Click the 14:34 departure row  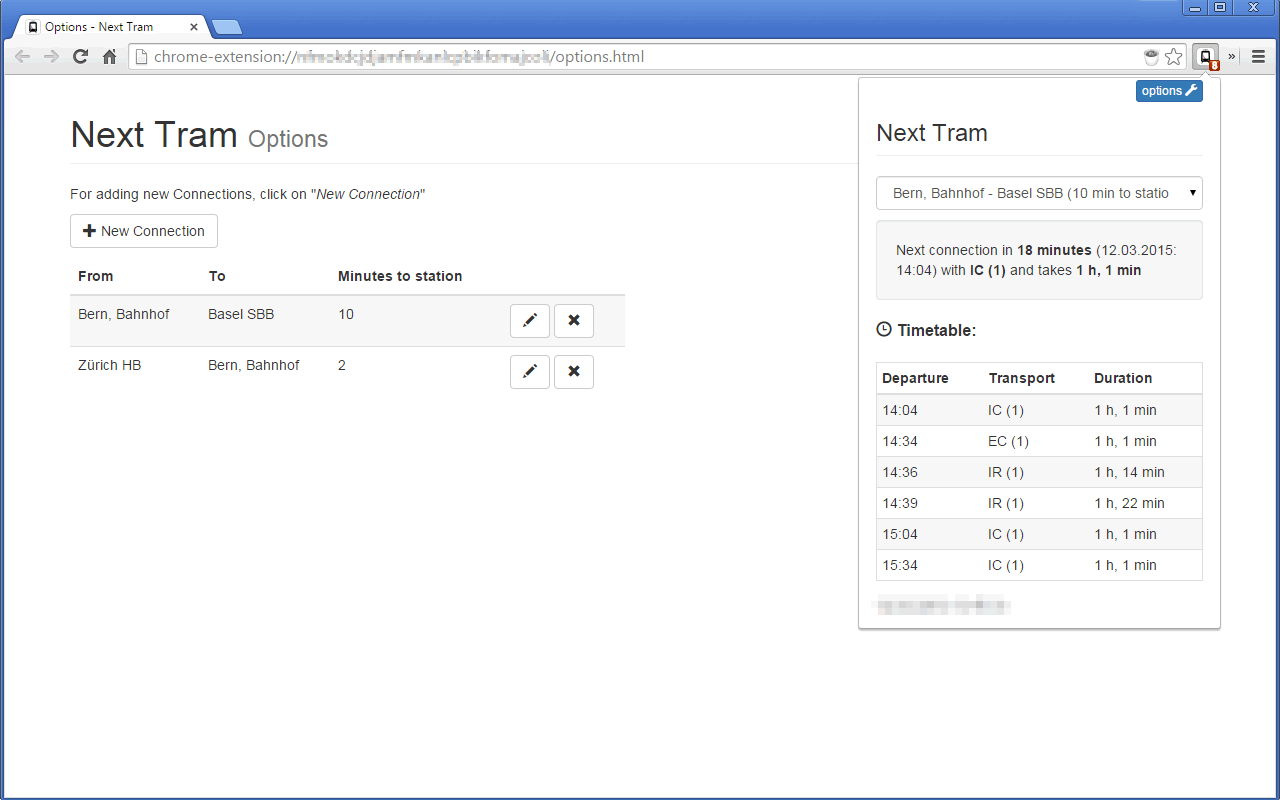[1039, 441]
